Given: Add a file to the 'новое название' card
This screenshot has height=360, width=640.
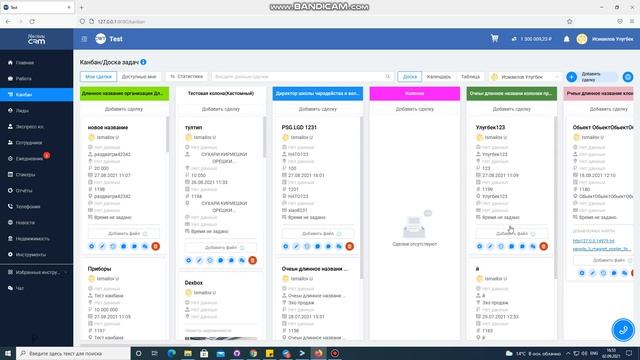Looking at the screenshot, I should click(124, 233).
